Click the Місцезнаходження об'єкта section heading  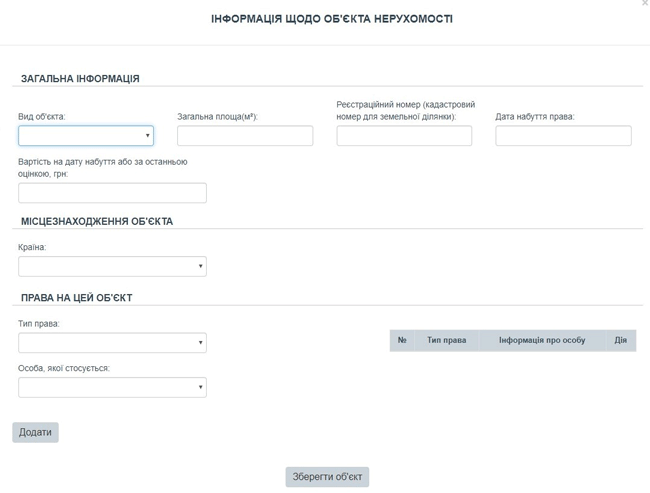pos(97,221)
